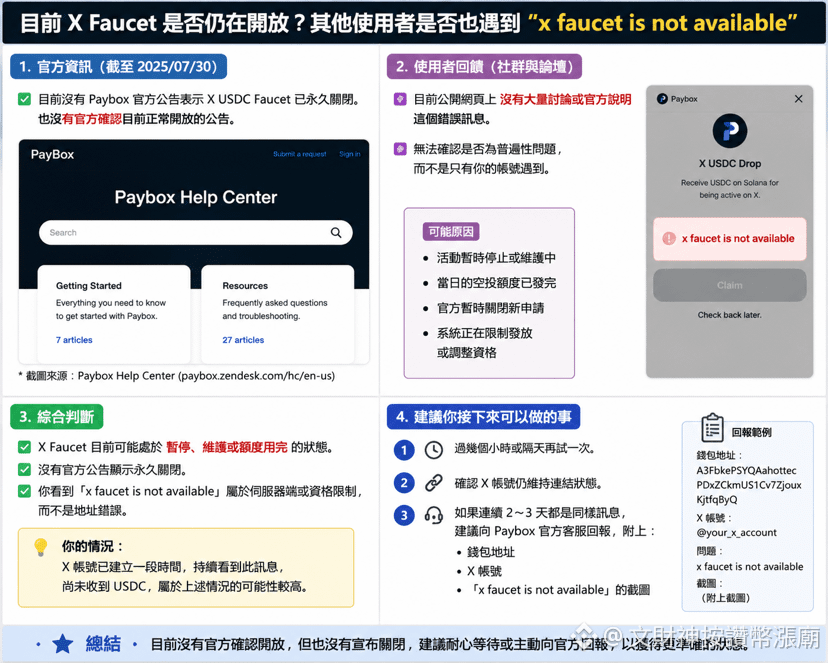Click the yellow title text '"x faucet is not available"'
The width and height of the screenshot is (828, 663).
663,23
